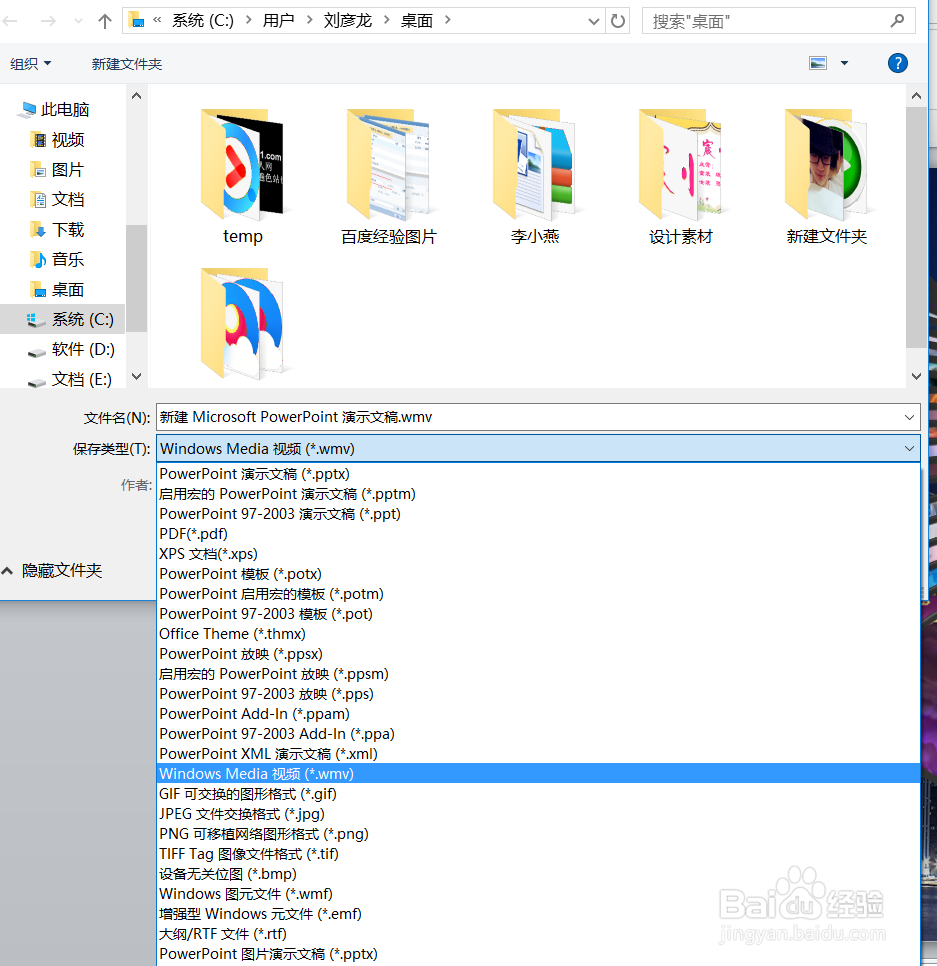
Task: Choose TIFF Tag 图像文件格式 (*.tif)
Action: tap(538, 854)
